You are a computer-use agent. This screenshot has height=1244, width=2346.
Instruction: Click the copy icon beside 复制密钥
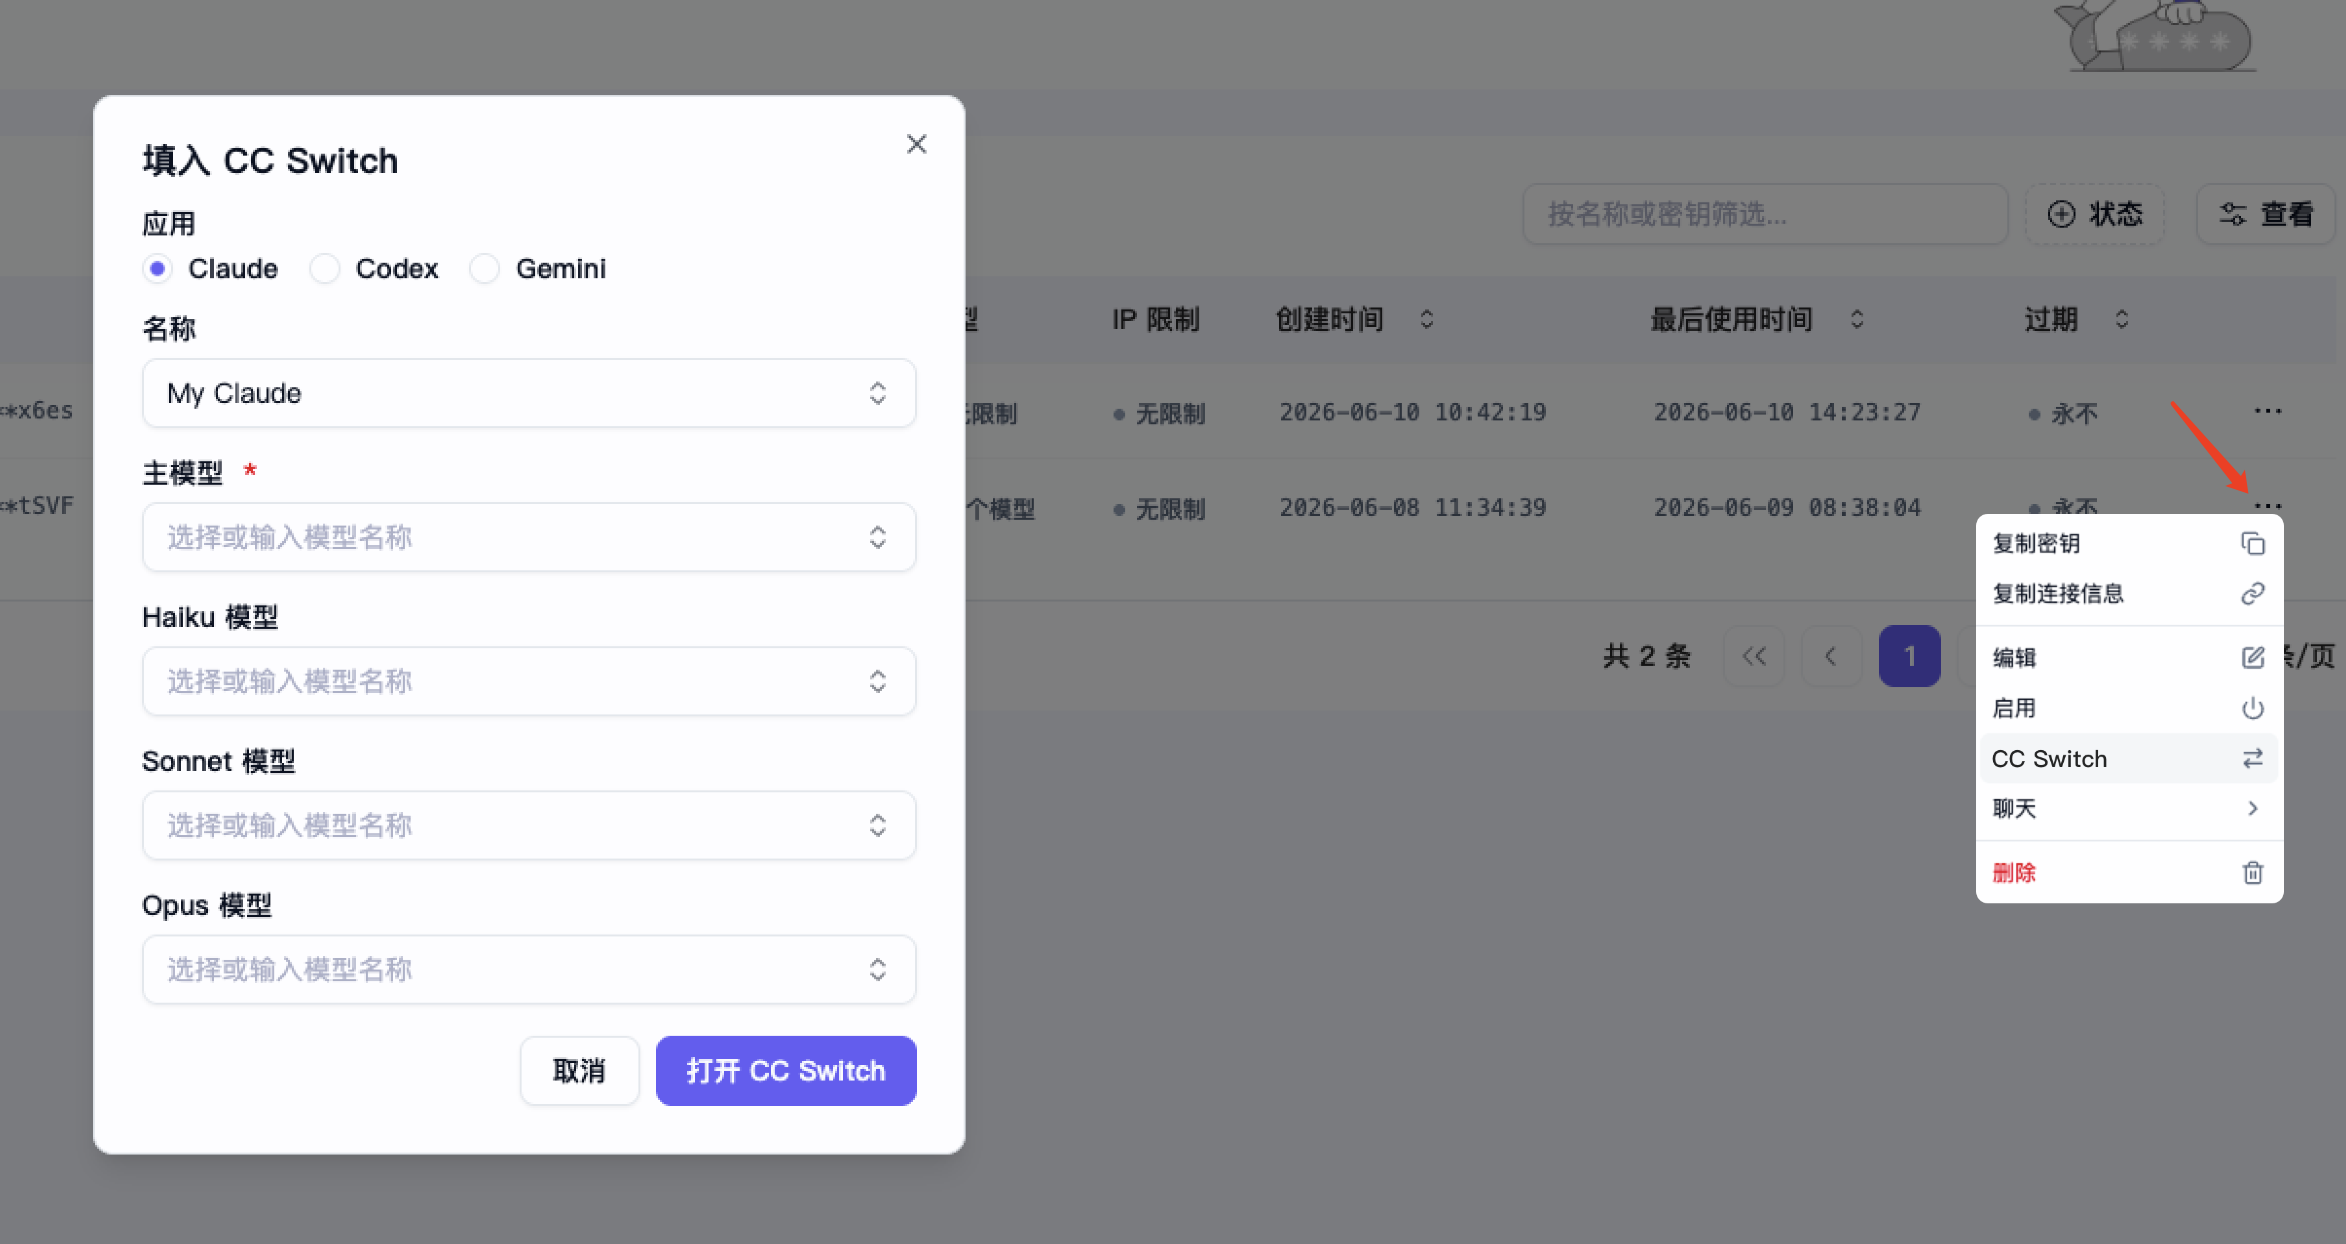click(x=2252, y=543)
